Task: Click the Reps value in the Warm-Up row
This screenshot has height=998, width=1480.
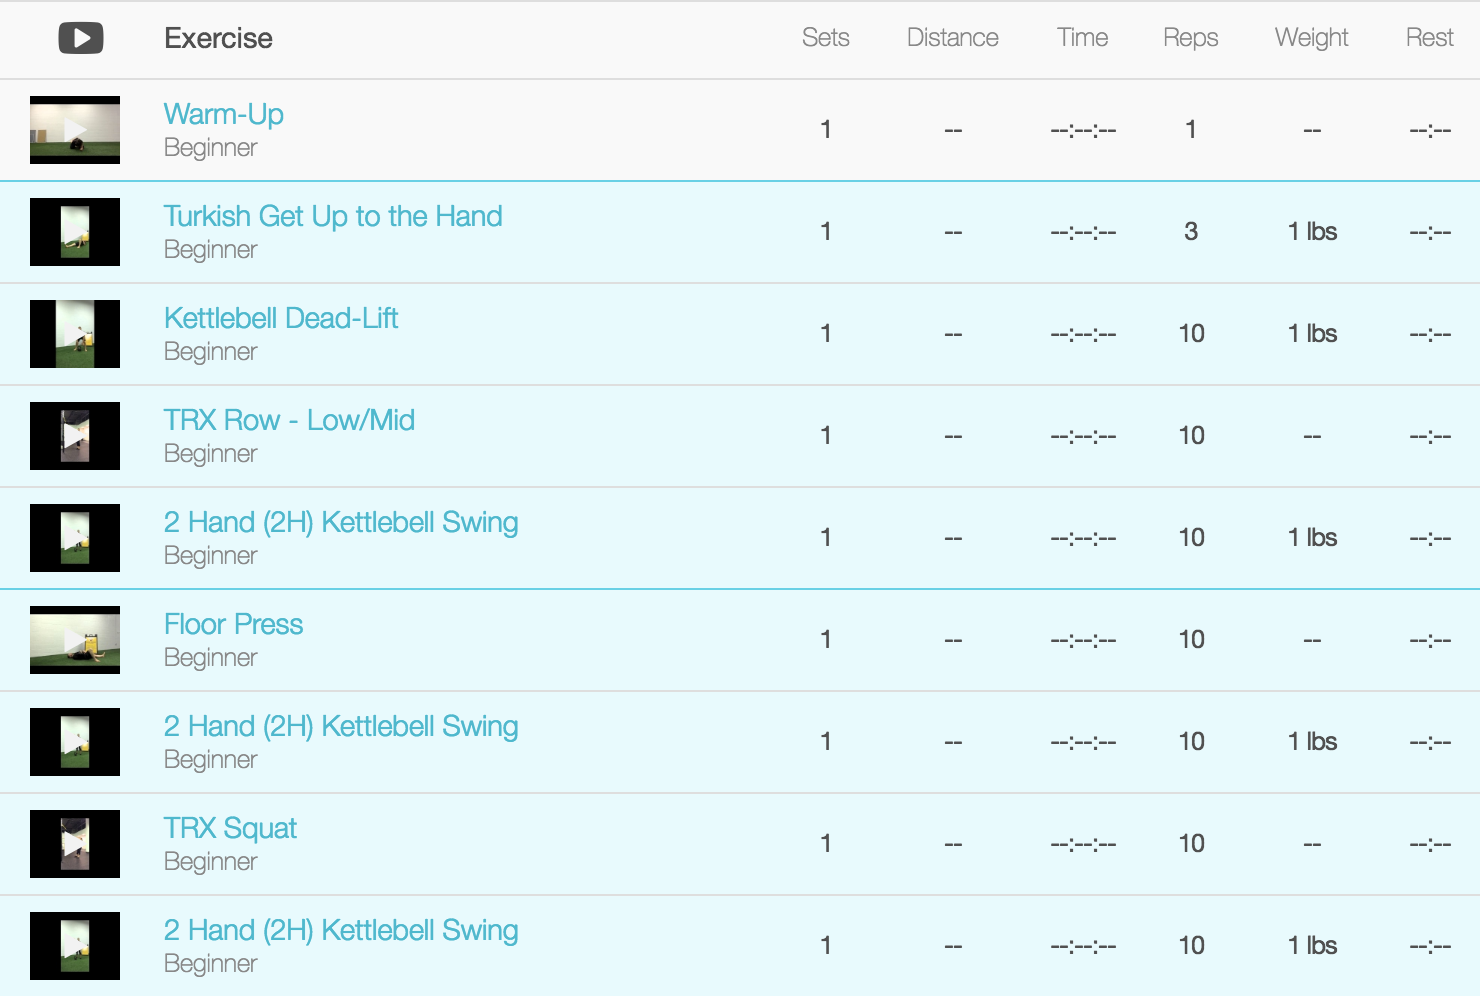Action: coord(1190,129)
